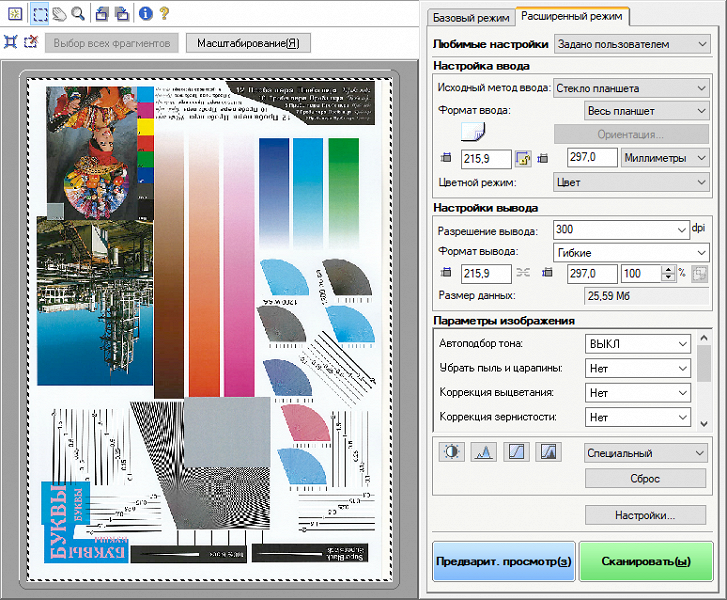The width and height of the screenshot is (727, 600).
Task: Open brightness and contrast adjustment
Action: 452,453
